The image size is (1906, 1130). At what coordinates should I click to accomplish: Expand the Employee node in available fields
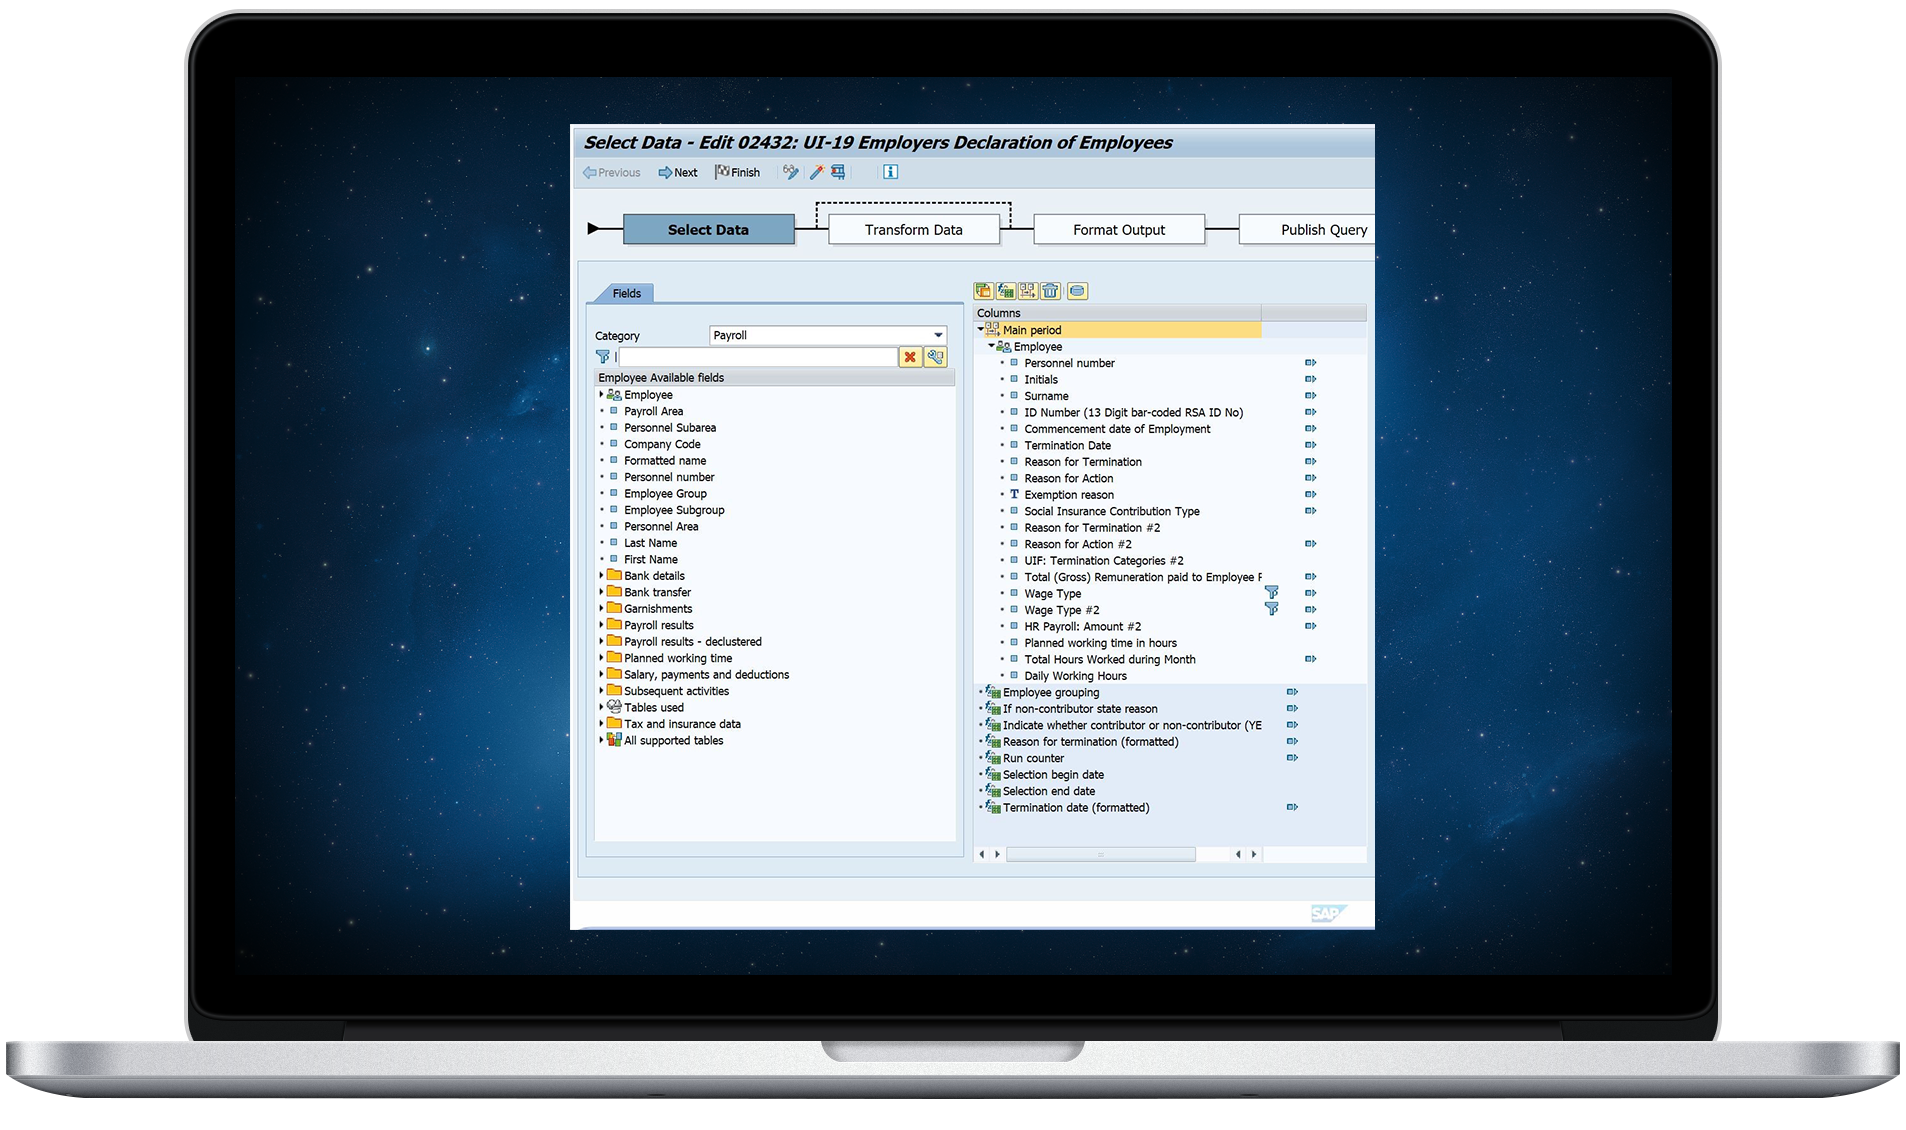pos(601,394)
